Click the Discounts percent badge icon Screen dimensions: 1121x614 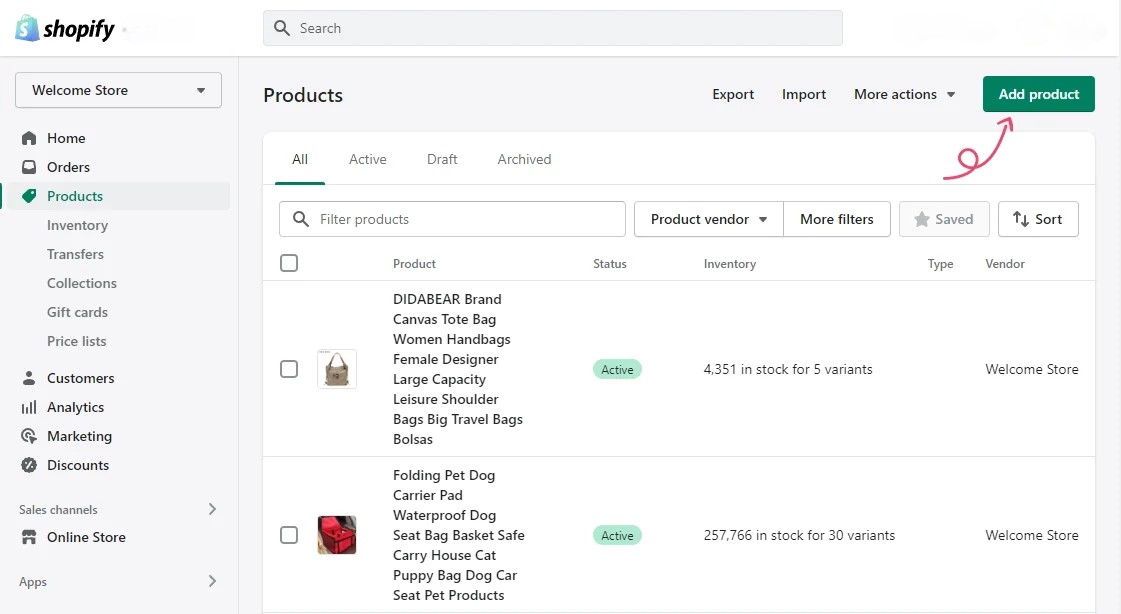tap(29, 465)
